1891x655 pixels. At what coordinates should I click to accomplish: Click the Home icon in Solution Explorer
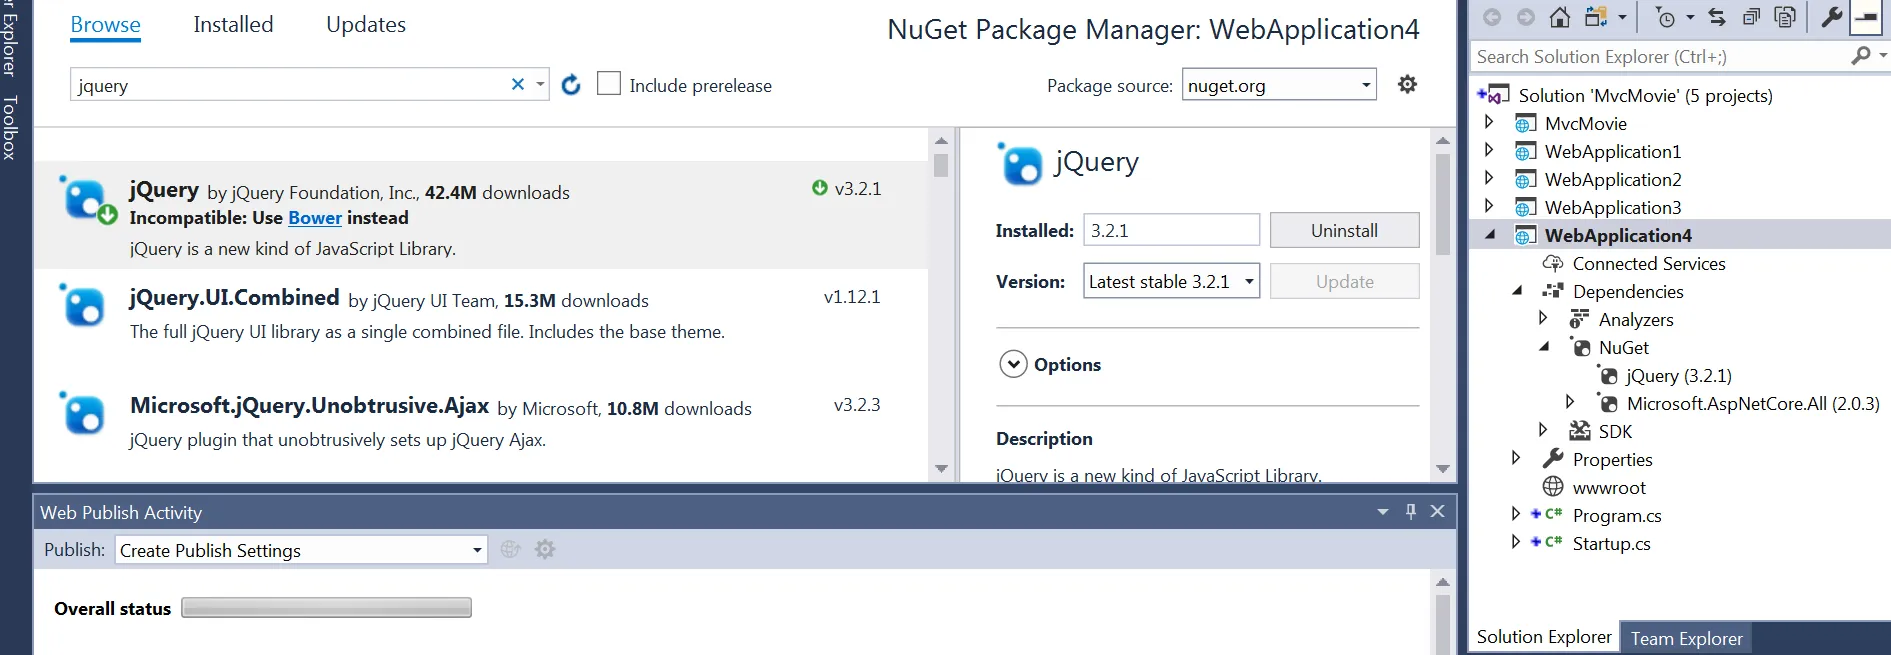pyautogui.click(x=1559, y=17)
